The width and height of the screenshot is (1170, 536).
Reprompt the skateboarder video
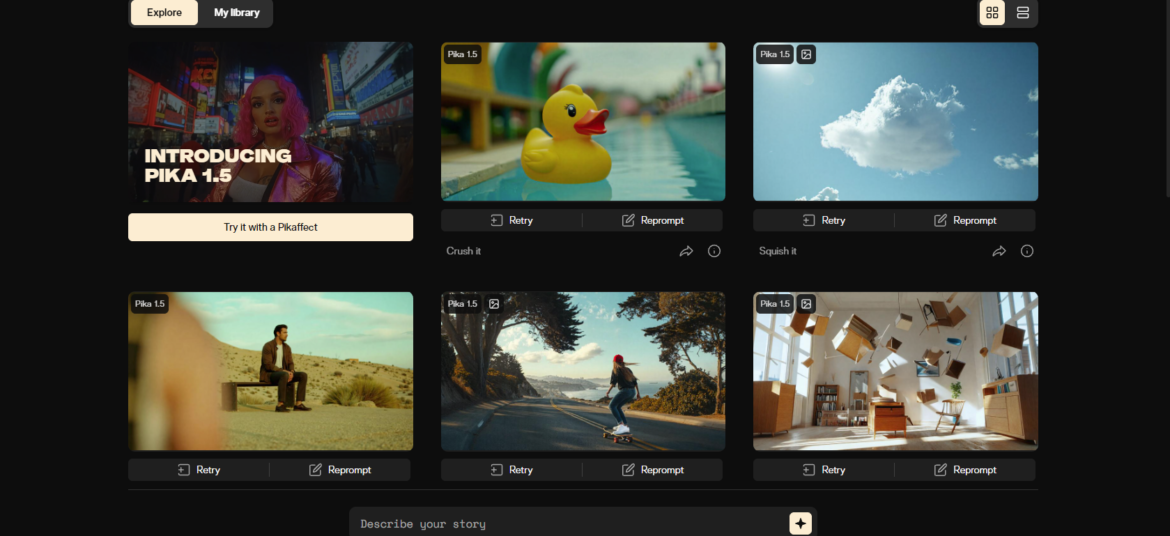coord(653,470)
